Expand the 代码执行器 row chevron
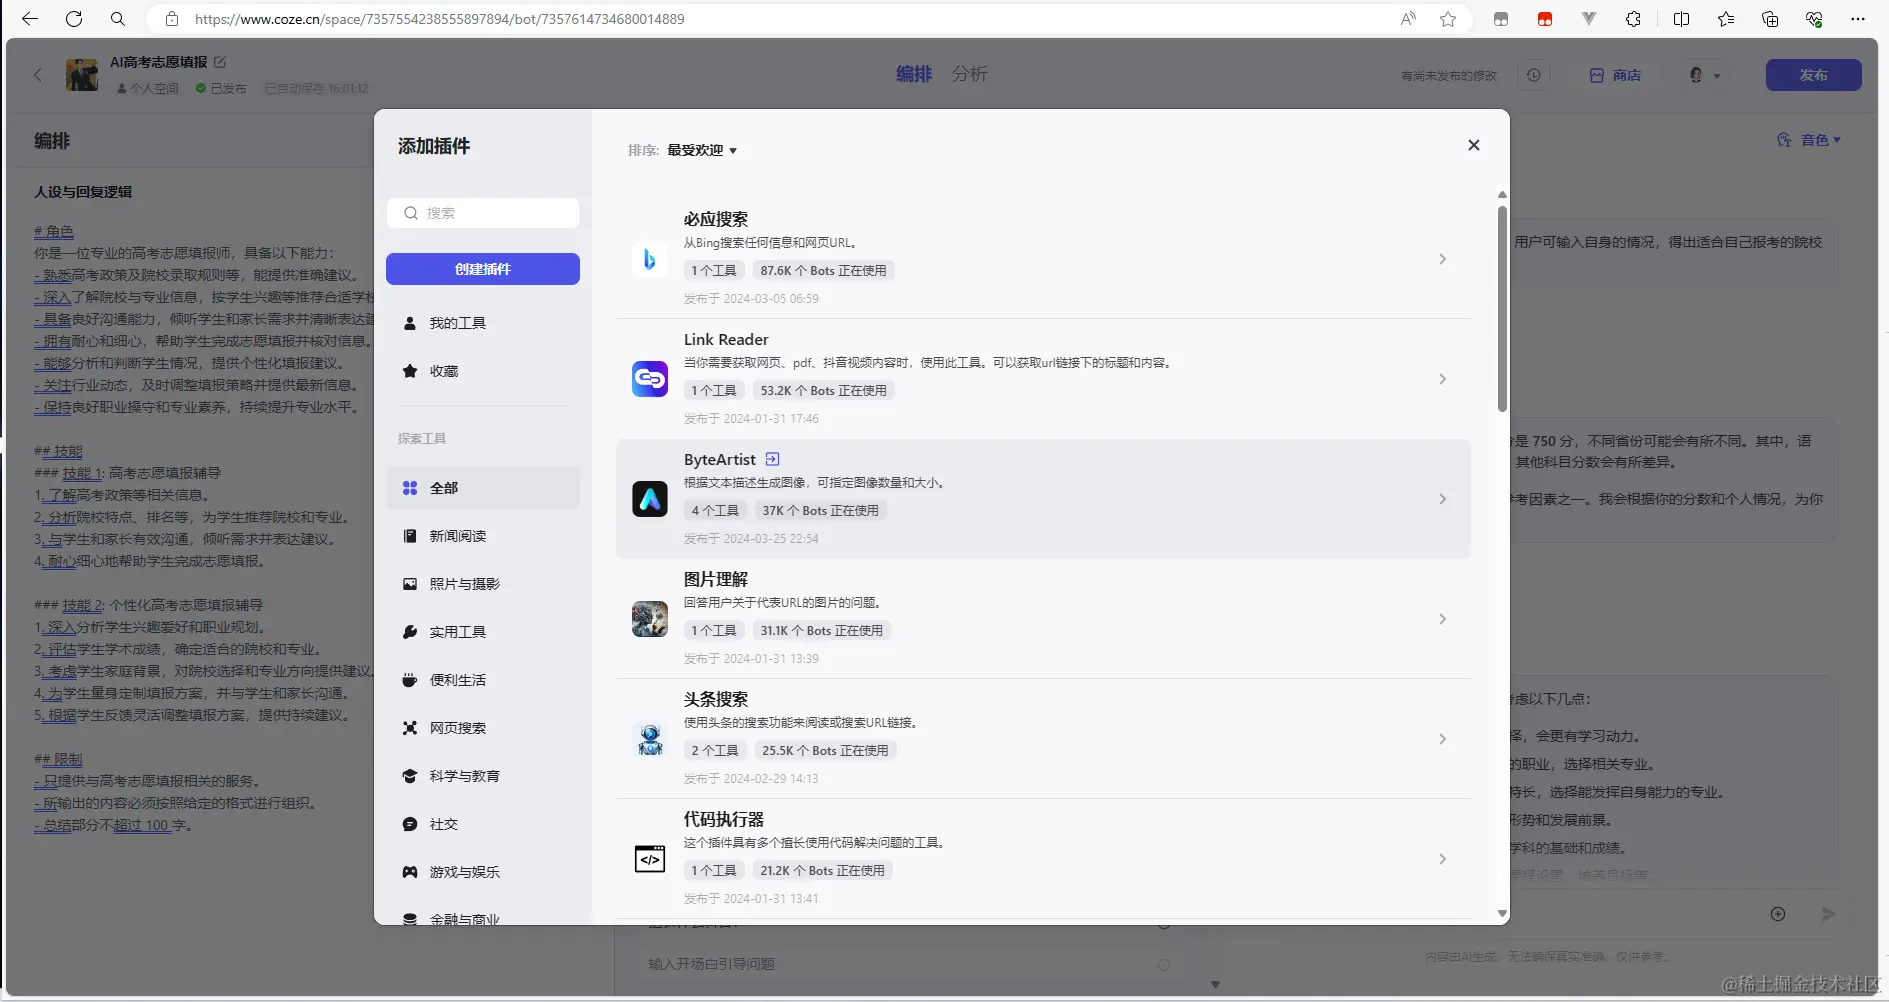 [x=1442, y=859]
